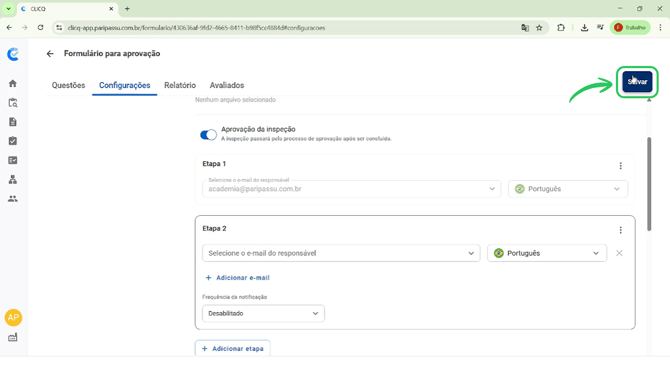The width and height of the screenshot is (670, 376).
Task: Click the Etapa 2 heading text
Action: coord(215,229)
